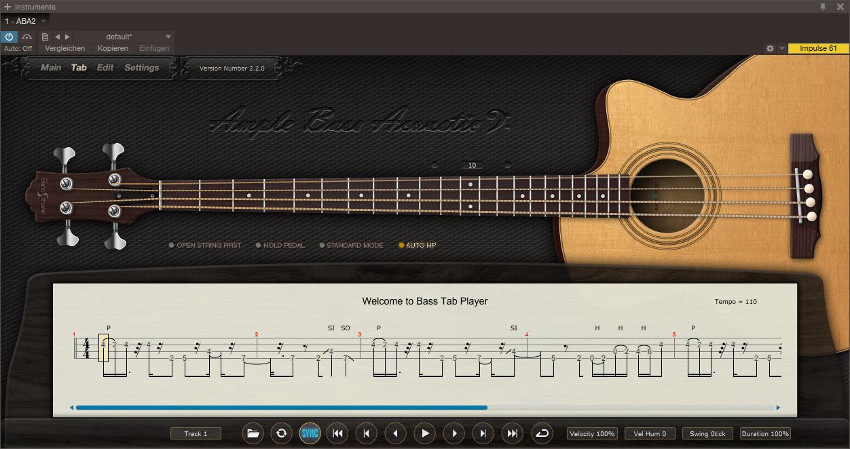Add an instrument with the plus icon
The image size is (850, 449).
(7, 7)
